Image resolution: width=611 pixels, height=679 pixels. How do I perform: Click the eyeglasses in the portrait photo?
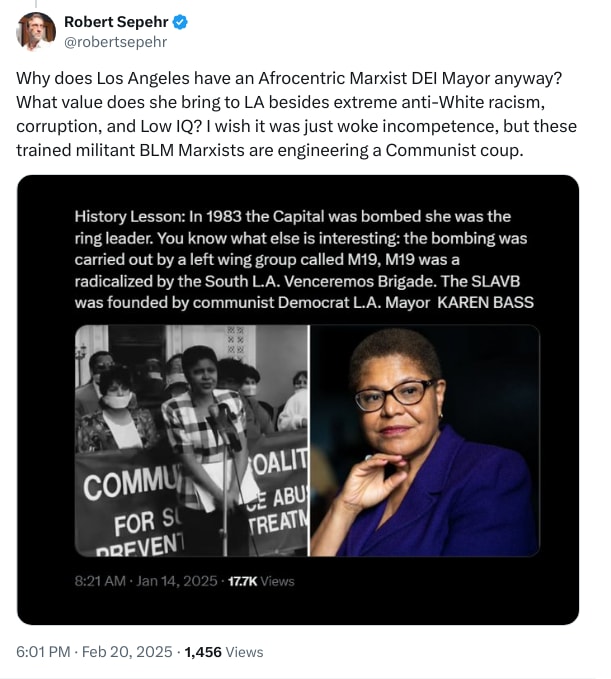tap(394, 395)
